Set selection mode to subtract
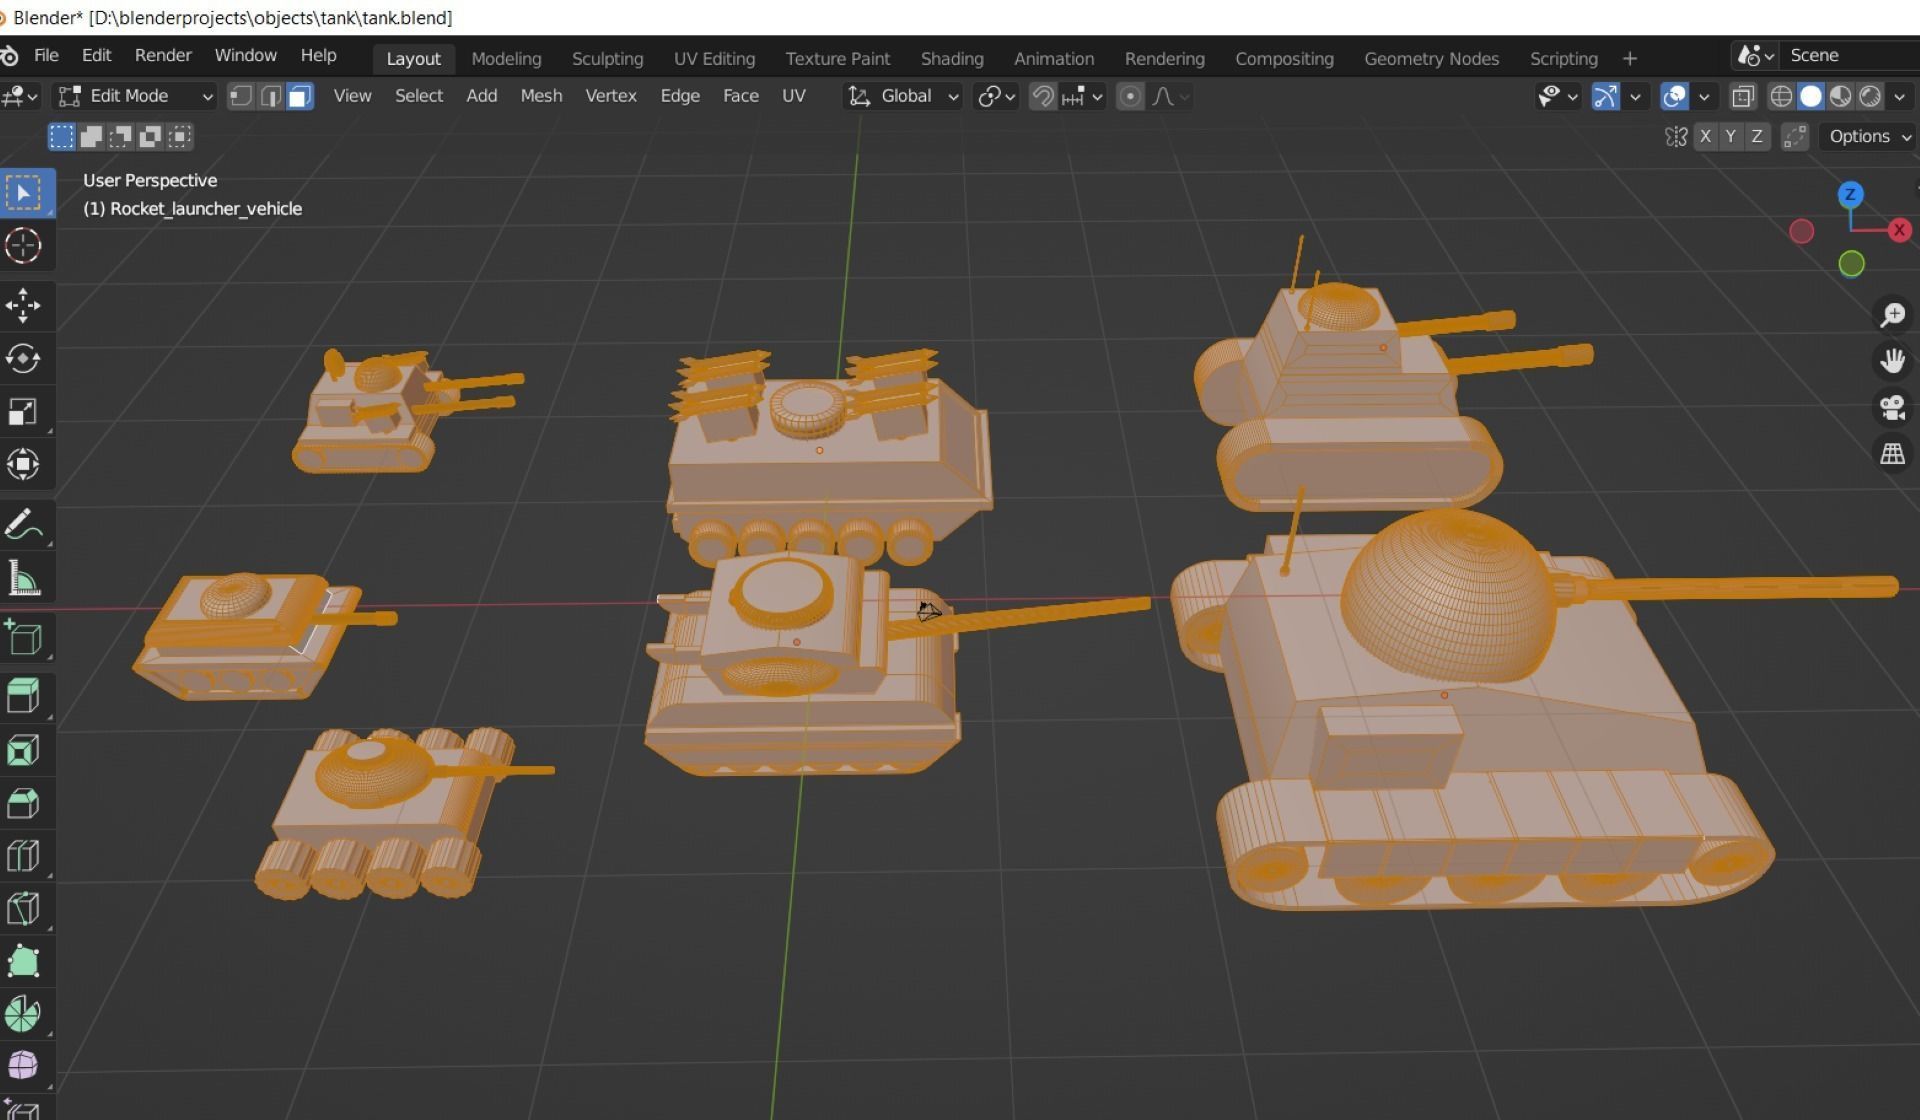This screenshot has height=1120, width=1920. click(x=121, y=136)
